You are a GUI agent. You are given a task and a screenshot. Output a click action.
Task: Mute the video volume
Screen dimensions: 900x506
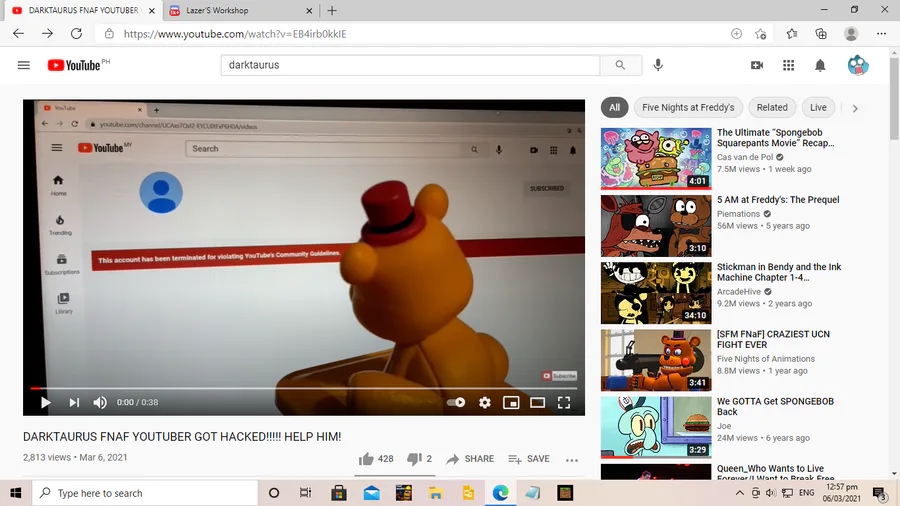[100, 403]
